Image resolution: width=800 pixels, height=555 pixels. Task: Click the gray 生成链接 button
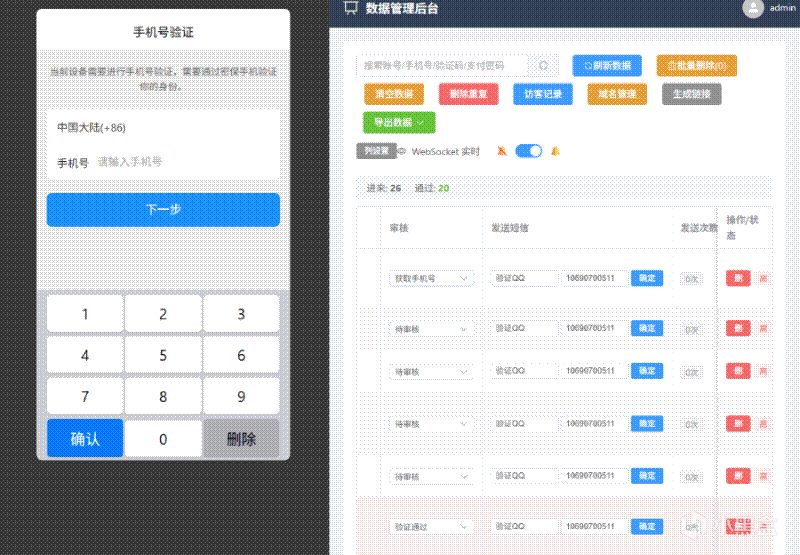[692, 94]
